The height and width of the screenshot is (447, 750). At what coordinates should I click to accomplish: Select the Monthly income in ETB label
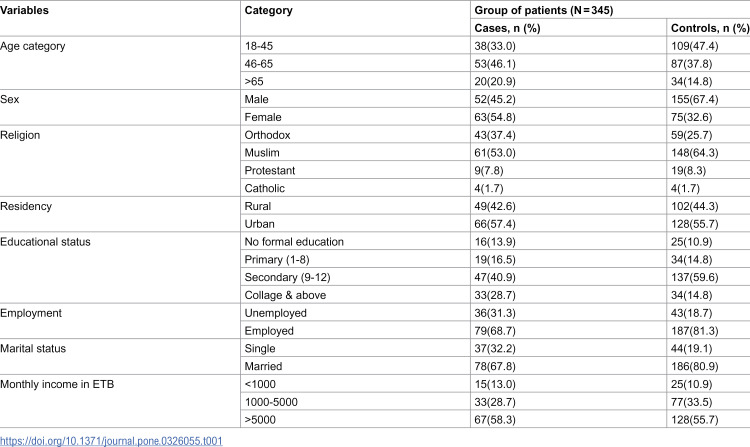[57, 384]
